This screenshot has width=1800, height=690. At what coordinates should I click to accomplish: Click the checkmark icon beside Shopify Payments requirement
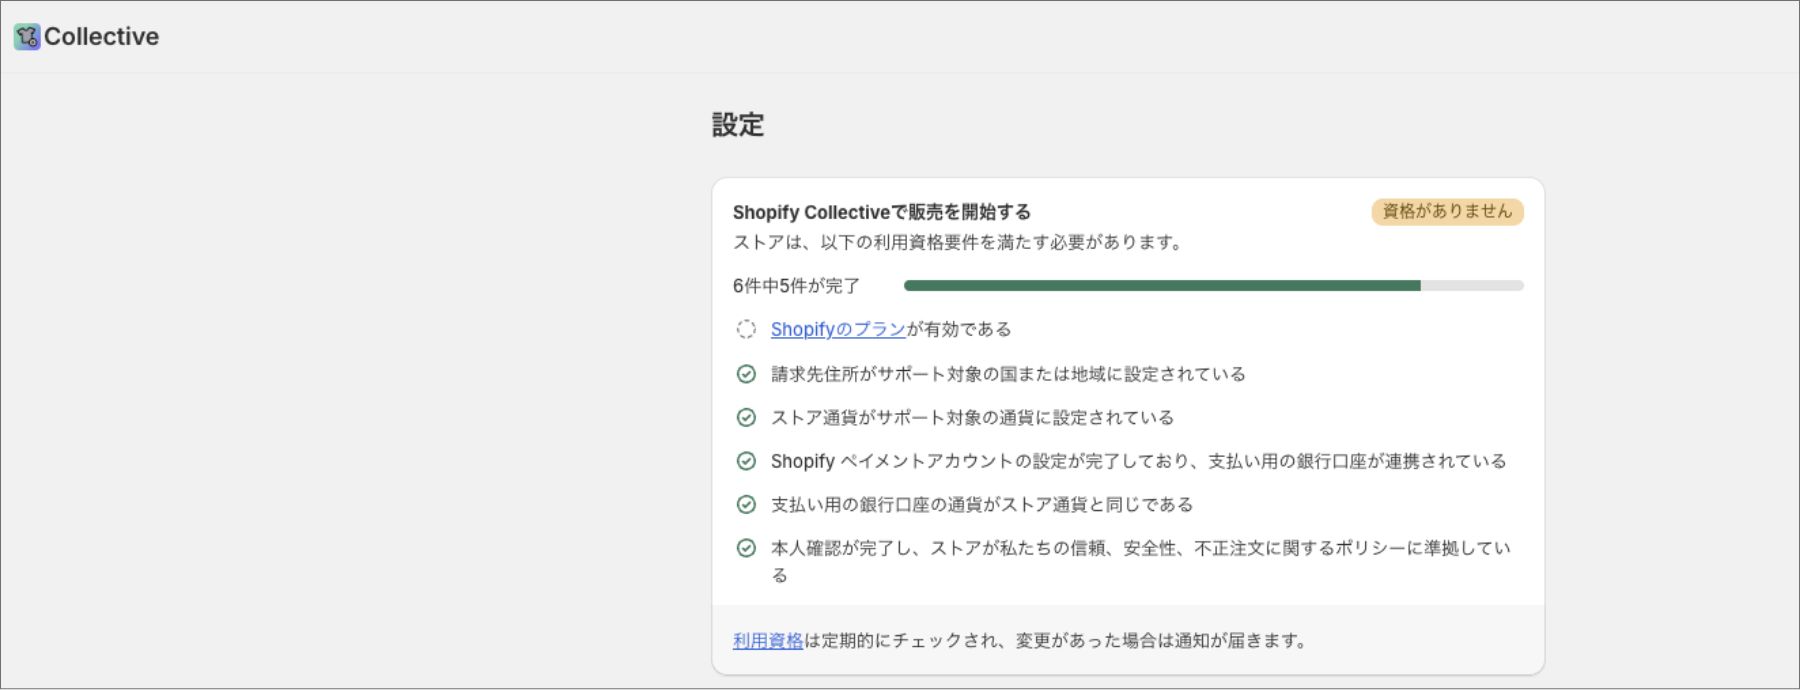[x=746, y=461]
